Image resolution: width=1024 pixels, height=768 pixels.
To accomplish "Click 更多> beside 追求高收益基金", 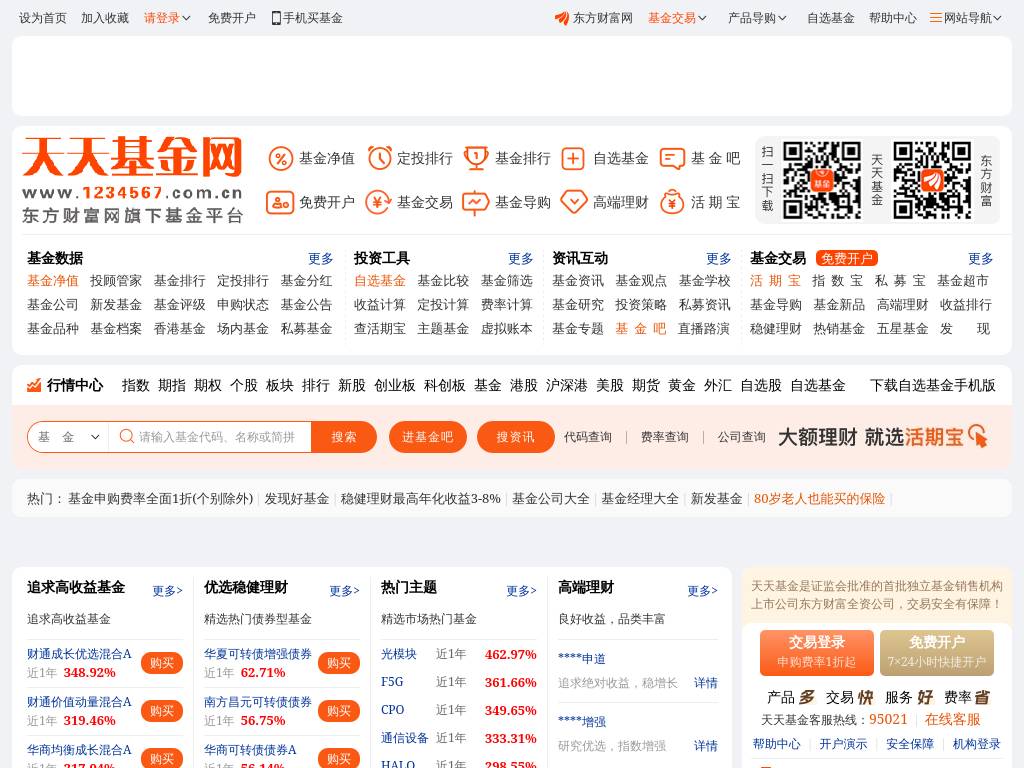I will (x=167, y=590).
